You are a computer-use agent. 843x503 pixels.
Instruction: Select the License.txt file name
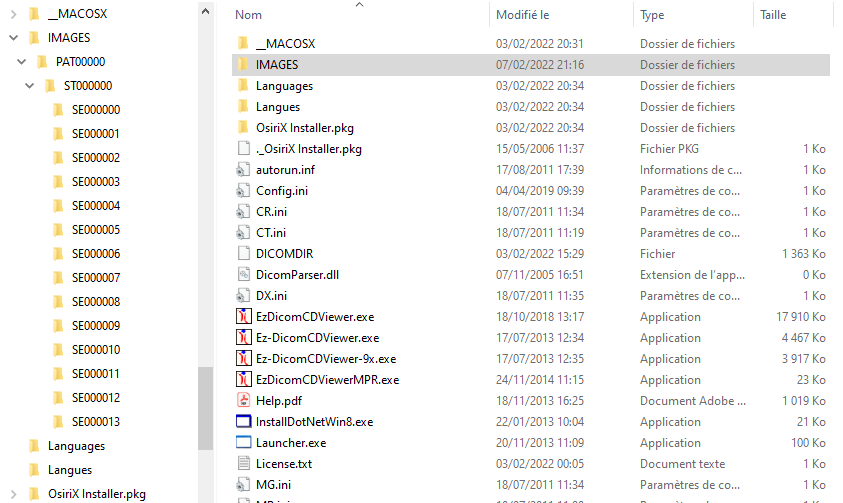(284, 464)
